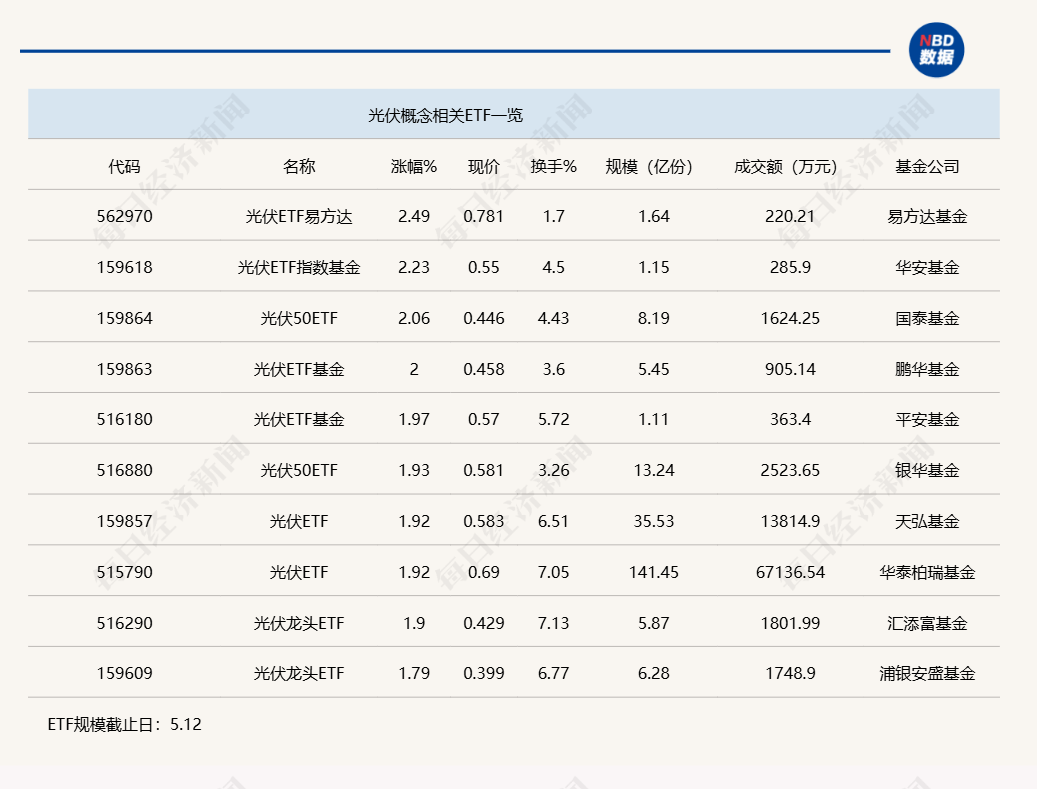Select turnover amount 13814.9

point(790,521)
